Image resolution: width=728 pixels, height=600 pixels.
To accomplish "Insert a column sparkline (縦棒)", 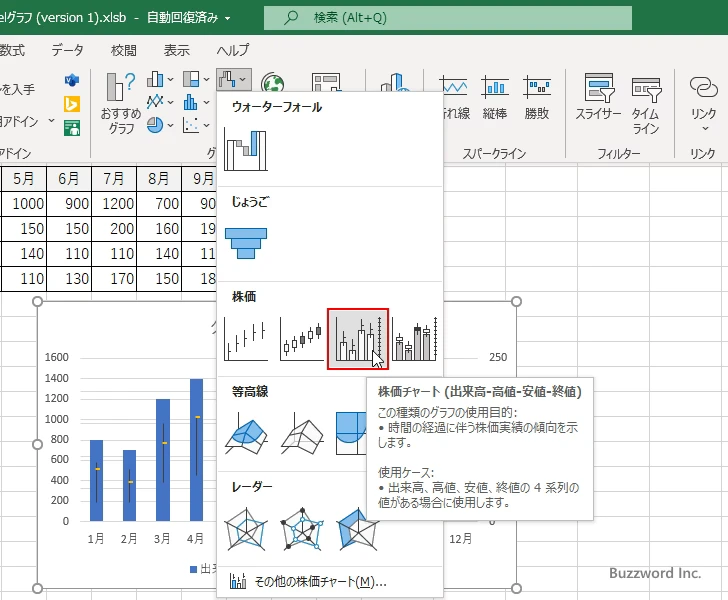I will coord(495,98).
